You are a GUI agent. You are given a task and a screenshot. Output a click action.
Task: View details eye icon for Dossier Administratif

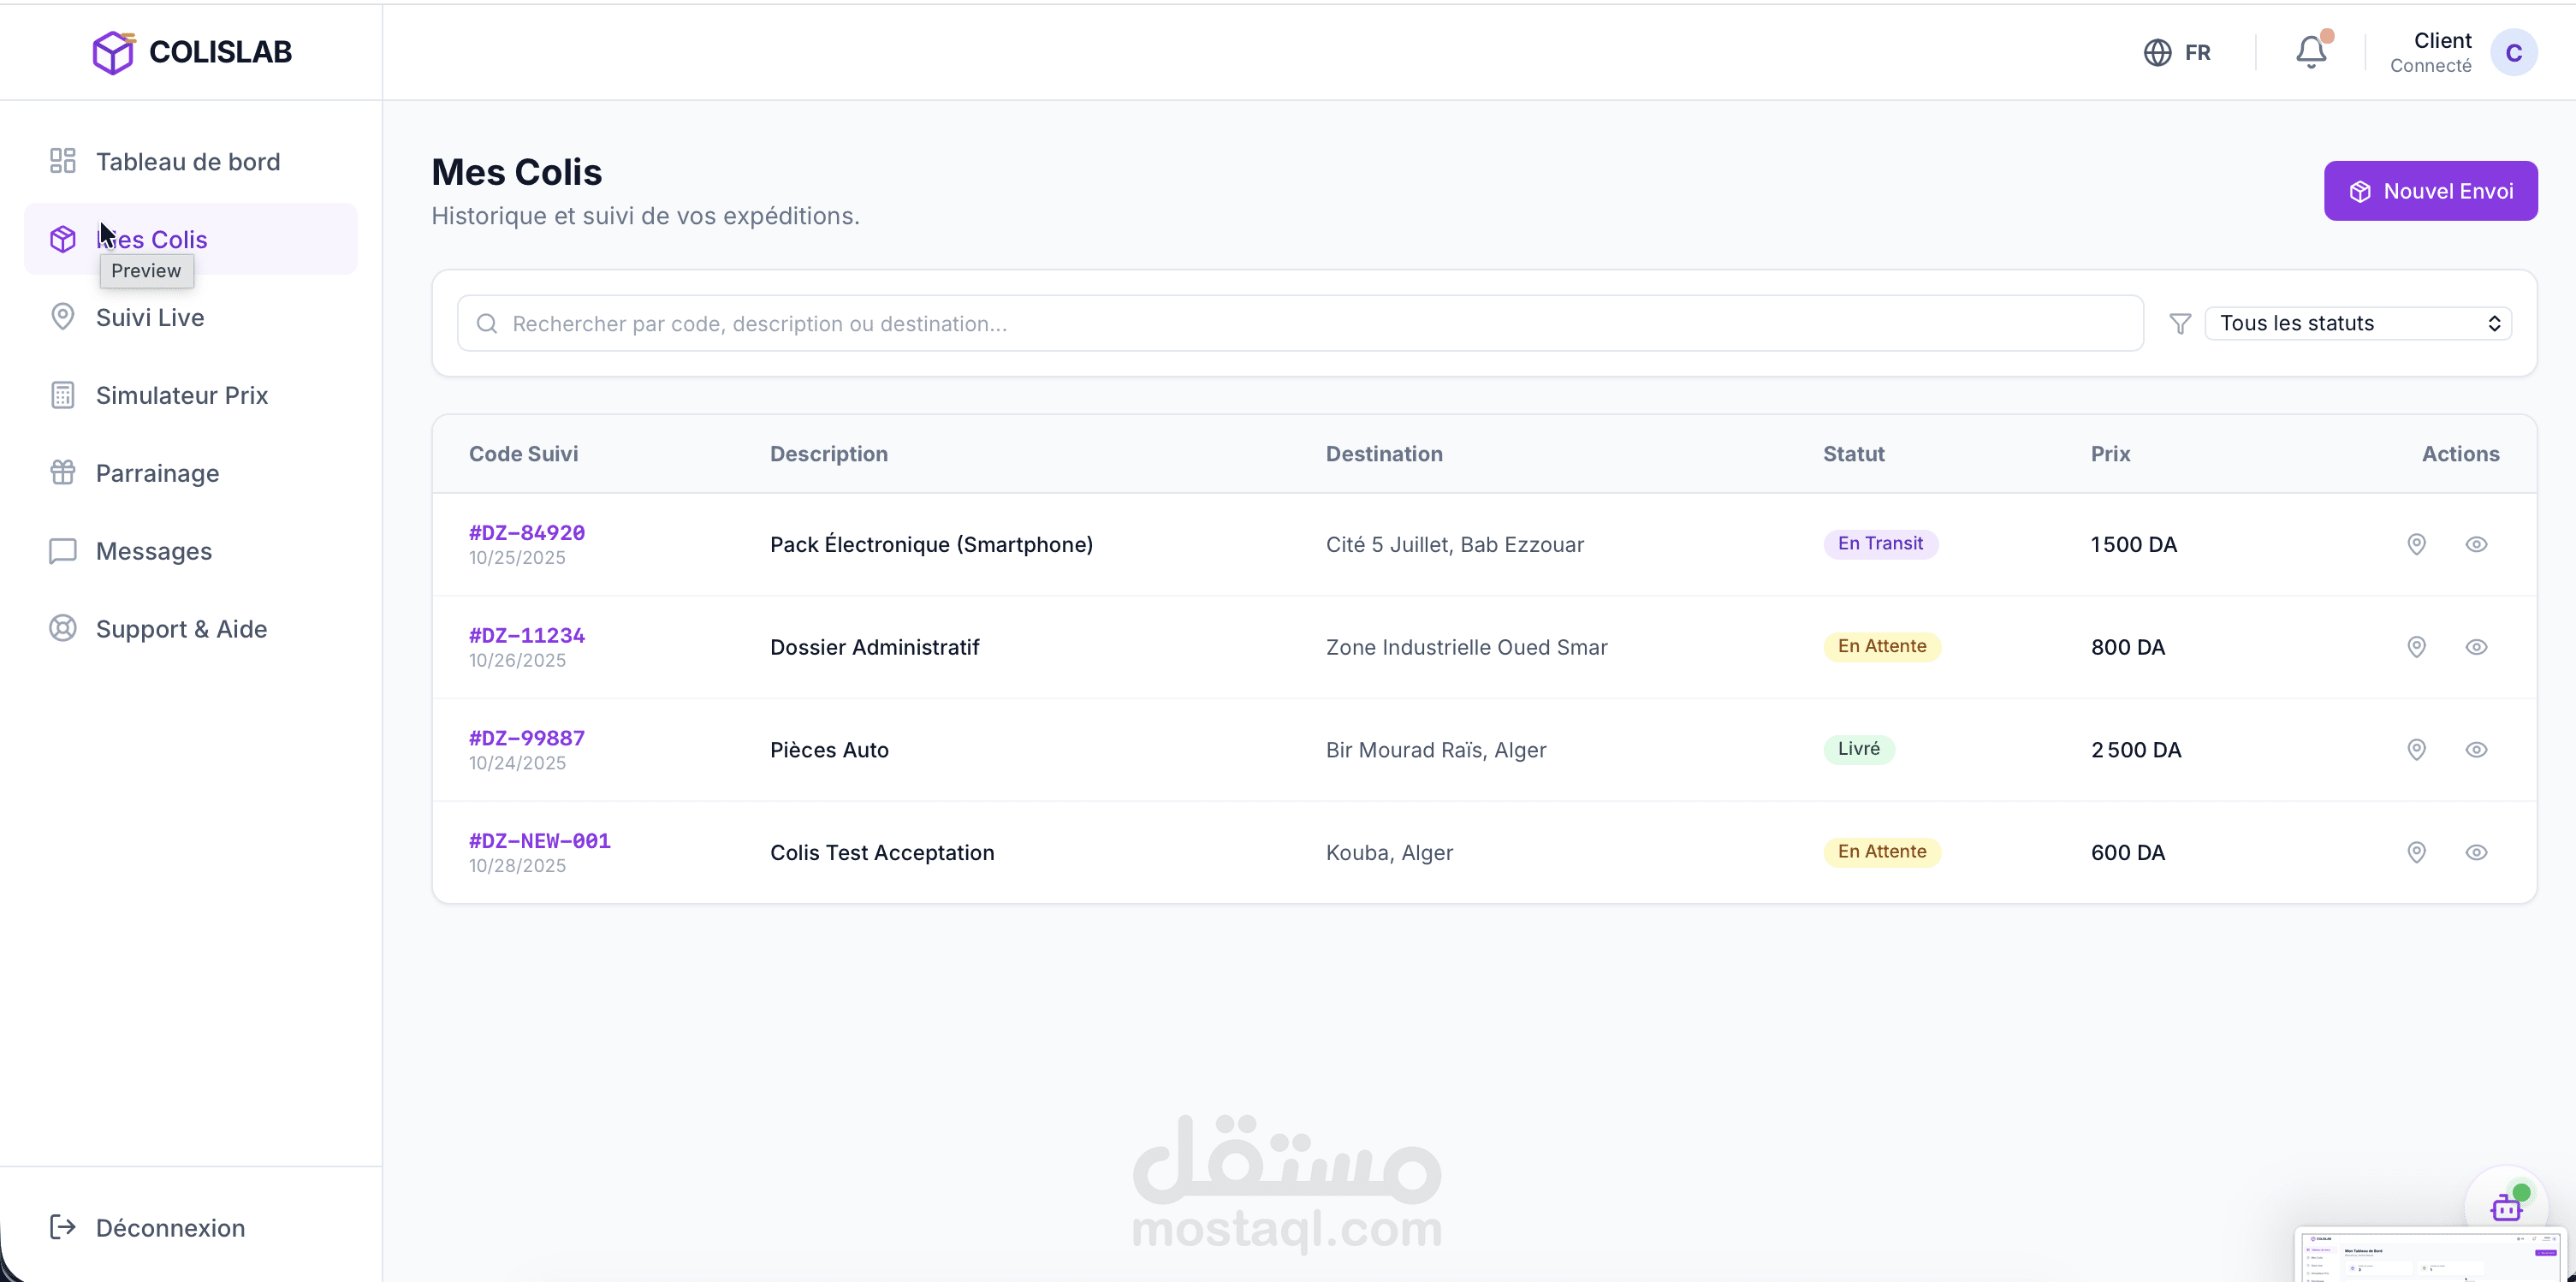coord(2476,647)
